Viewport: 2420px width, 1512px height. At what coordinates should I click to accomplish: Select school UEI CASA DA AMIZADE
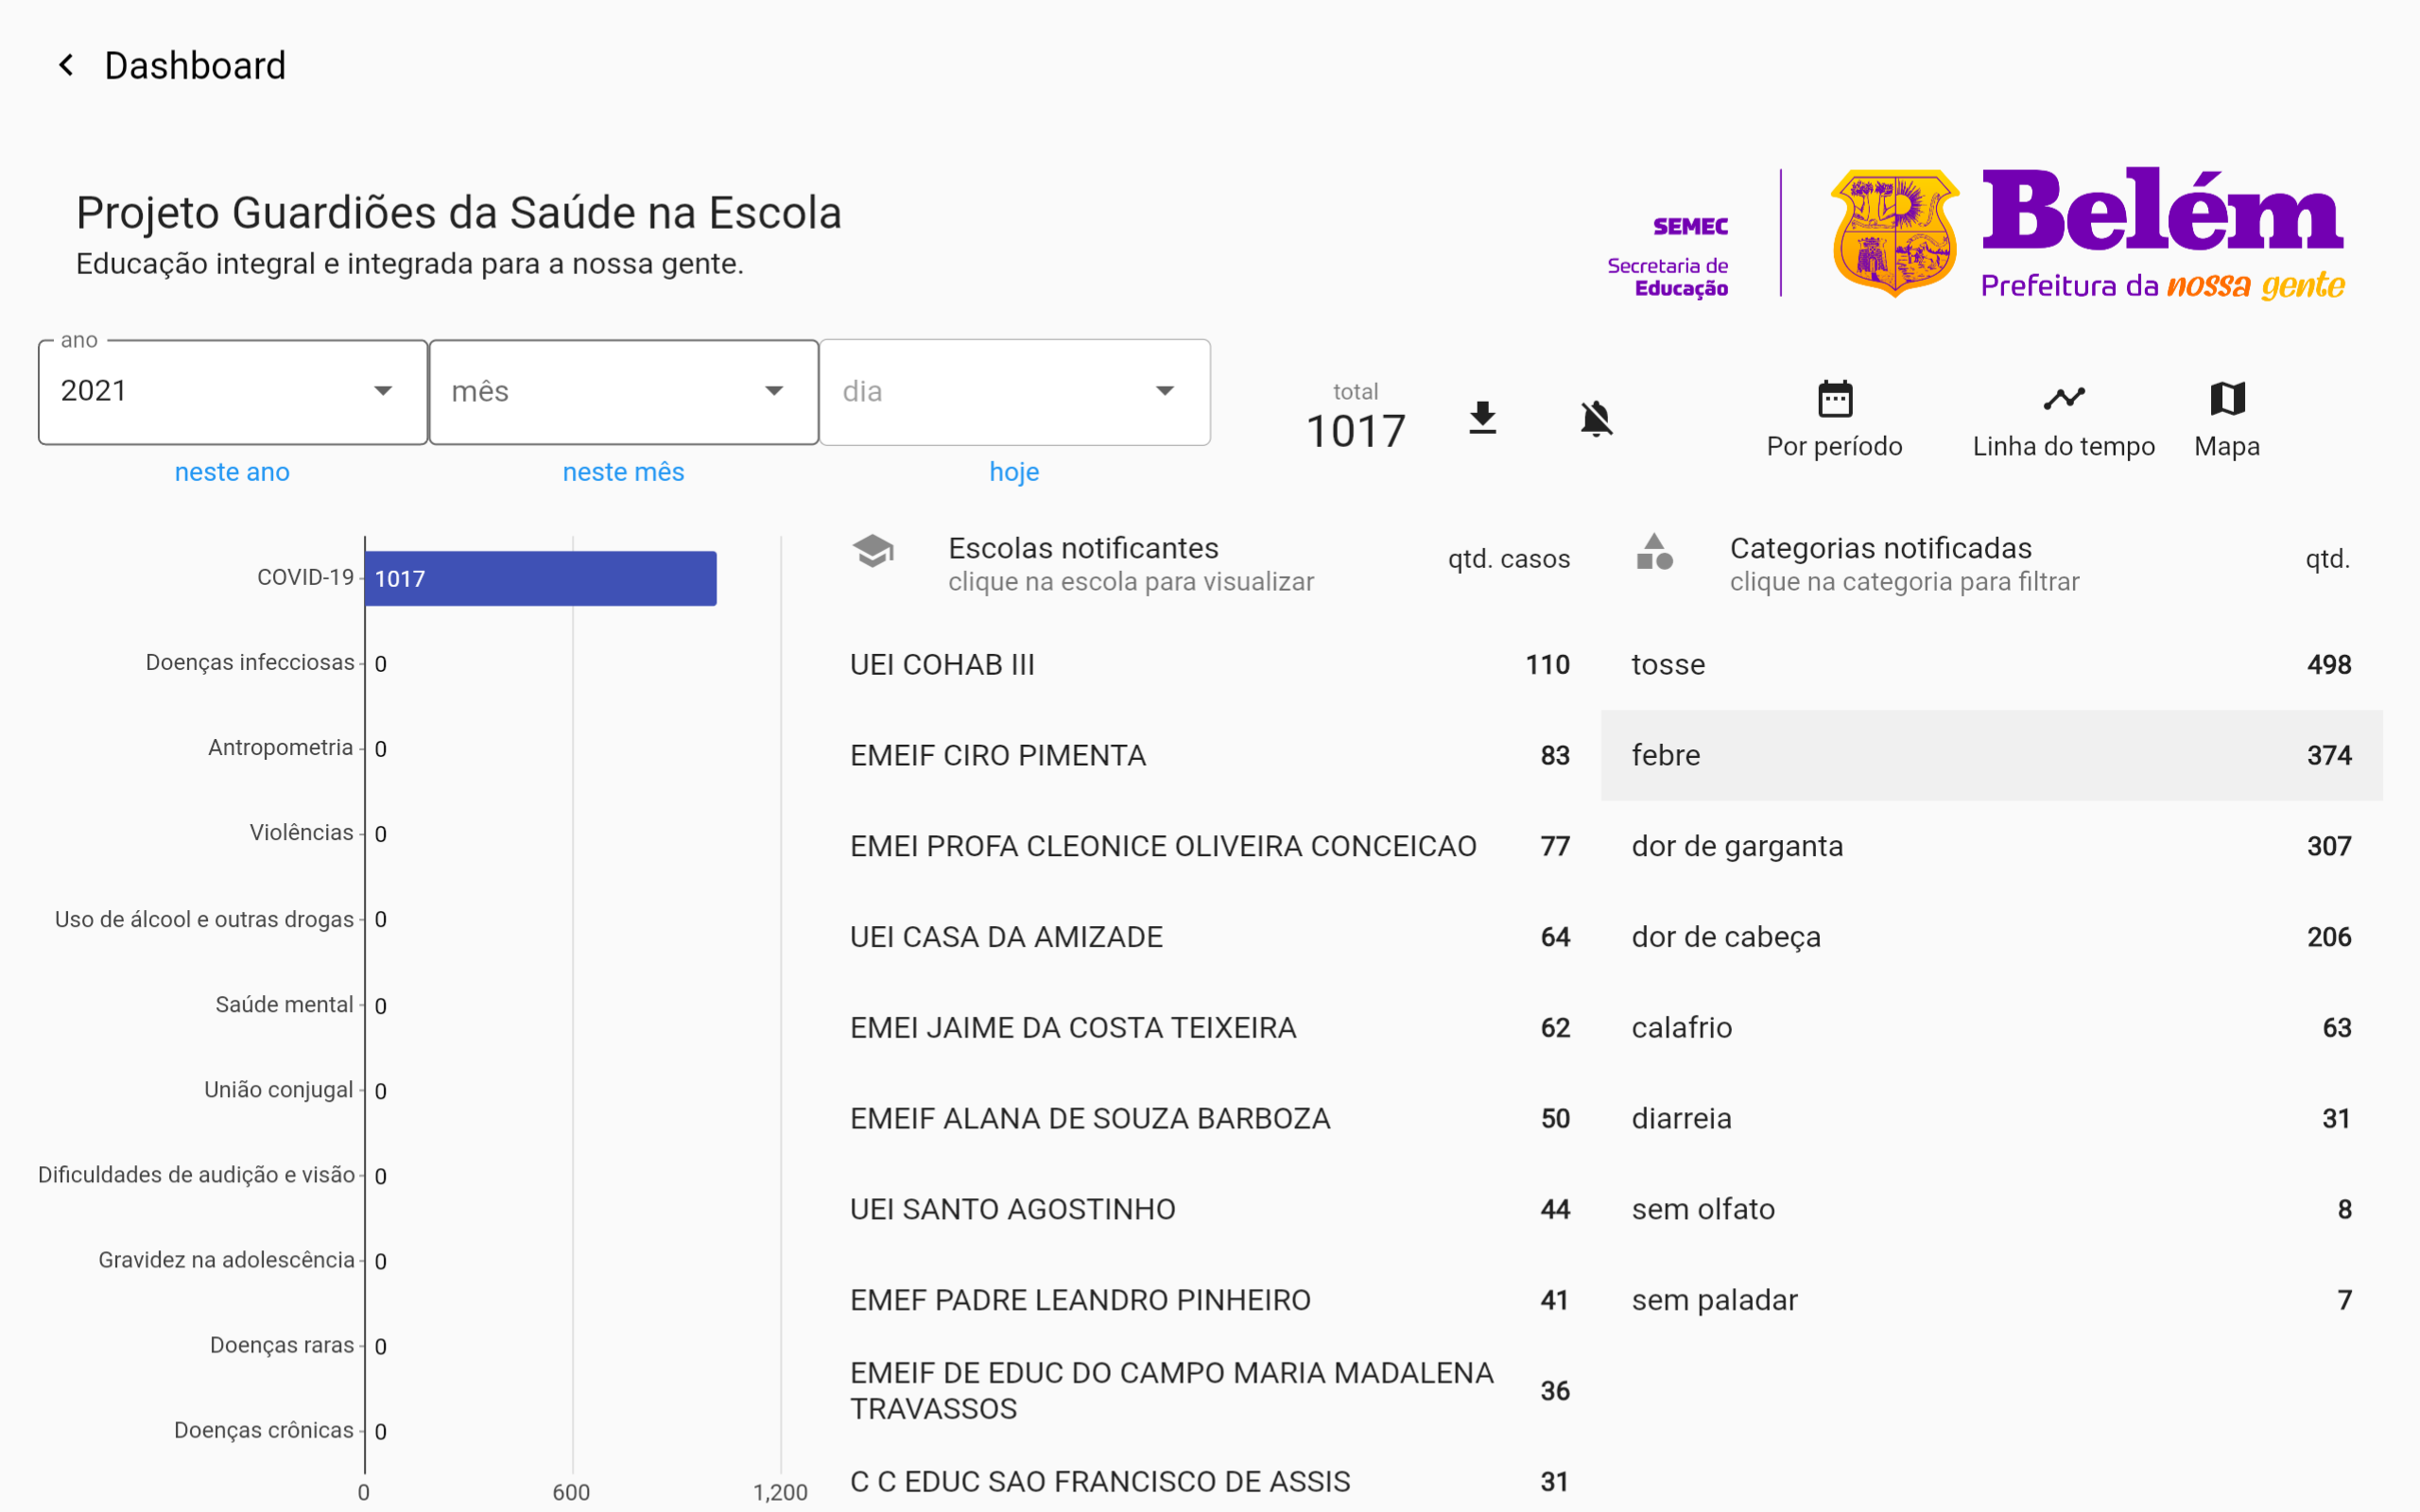pyautogui.click(x=1210, y=937)
